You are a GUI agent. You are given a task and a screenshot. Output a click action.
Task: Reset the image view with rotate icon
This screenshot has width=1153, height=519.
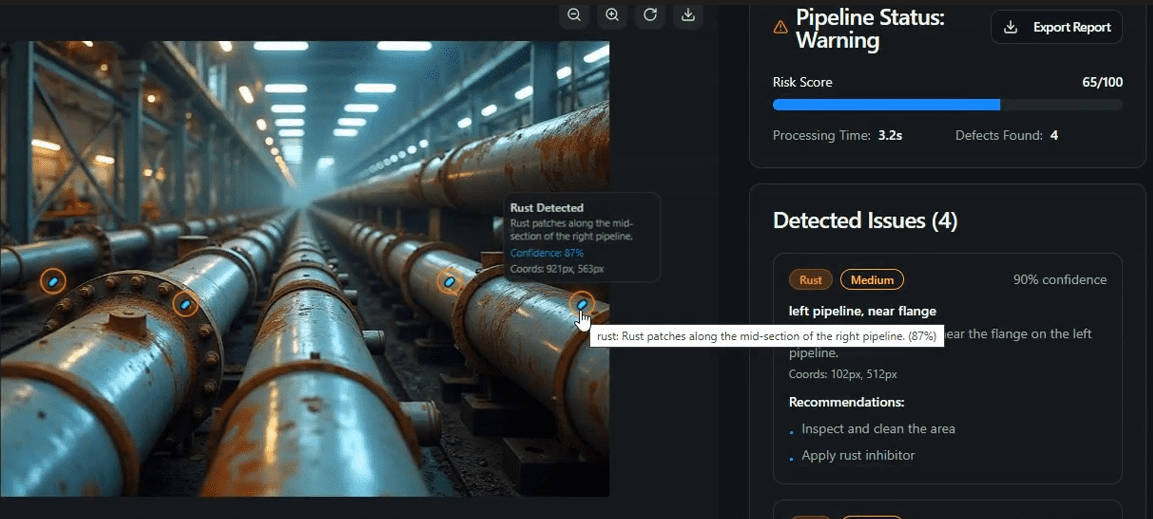(x=650, y=15)
